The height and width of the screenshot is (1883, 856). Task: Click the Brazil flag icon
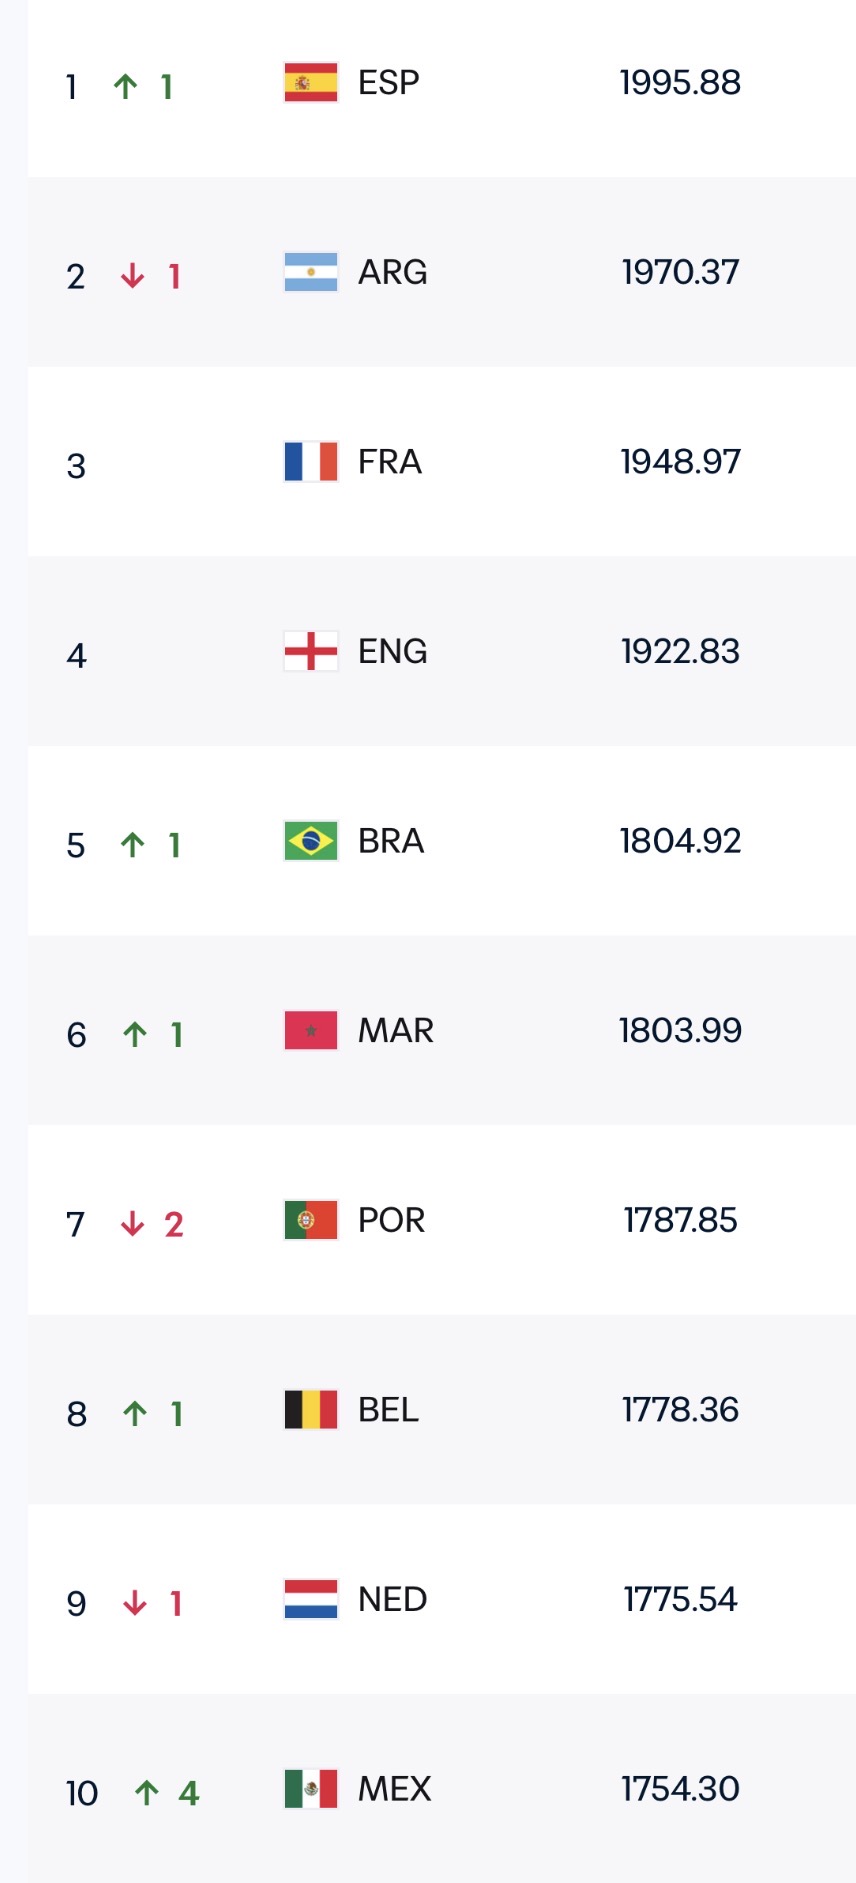(311, 841)
